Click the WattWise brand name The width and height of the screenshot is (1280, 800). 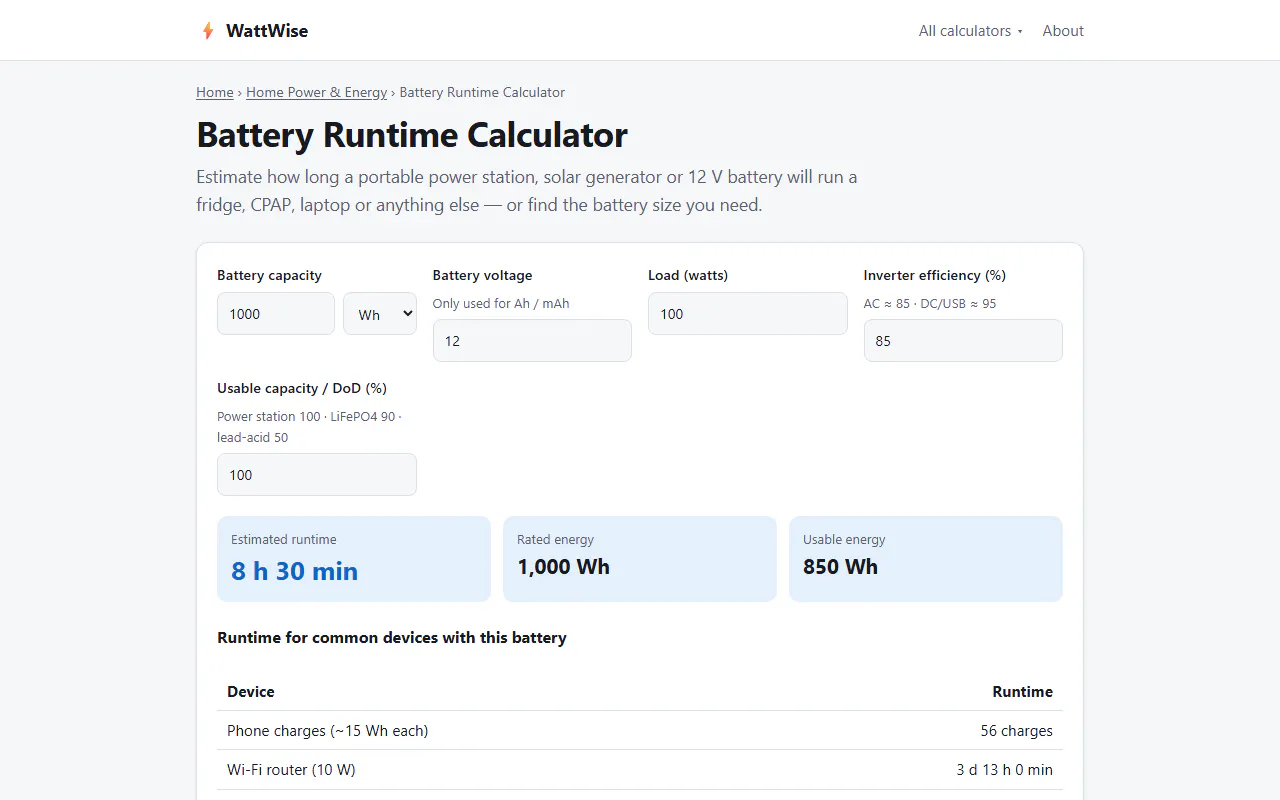(x=267, y=31)
